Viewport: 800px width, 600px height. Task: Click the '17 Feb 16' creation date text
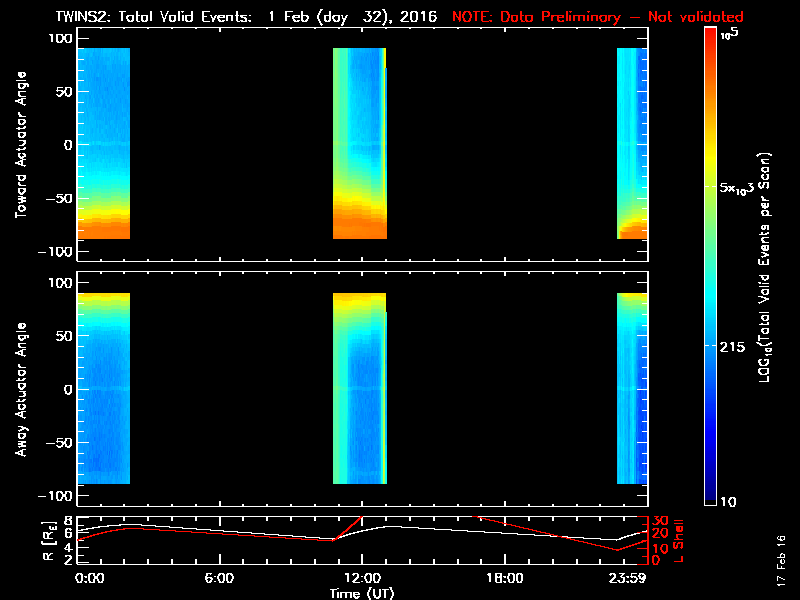(x=782, y=560)
